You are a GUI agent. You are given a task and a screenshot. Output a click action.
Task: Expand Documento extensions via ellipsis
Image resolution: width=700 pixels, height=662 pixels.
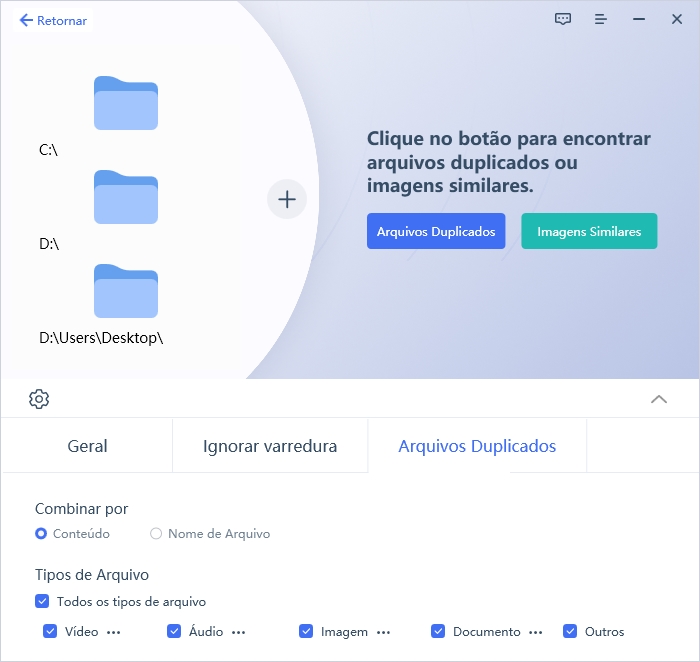(x=535, y=632)
